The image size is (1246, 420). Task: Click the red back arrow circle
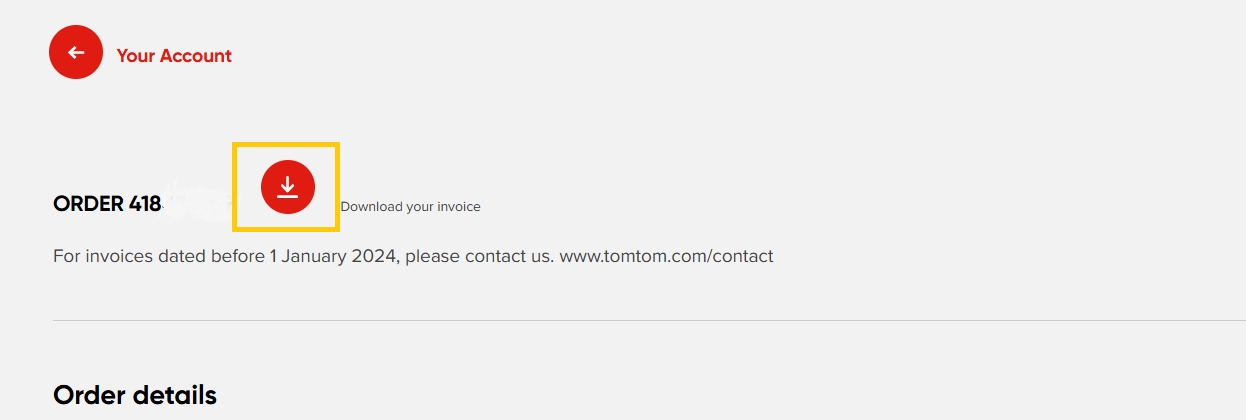[76, 53]
